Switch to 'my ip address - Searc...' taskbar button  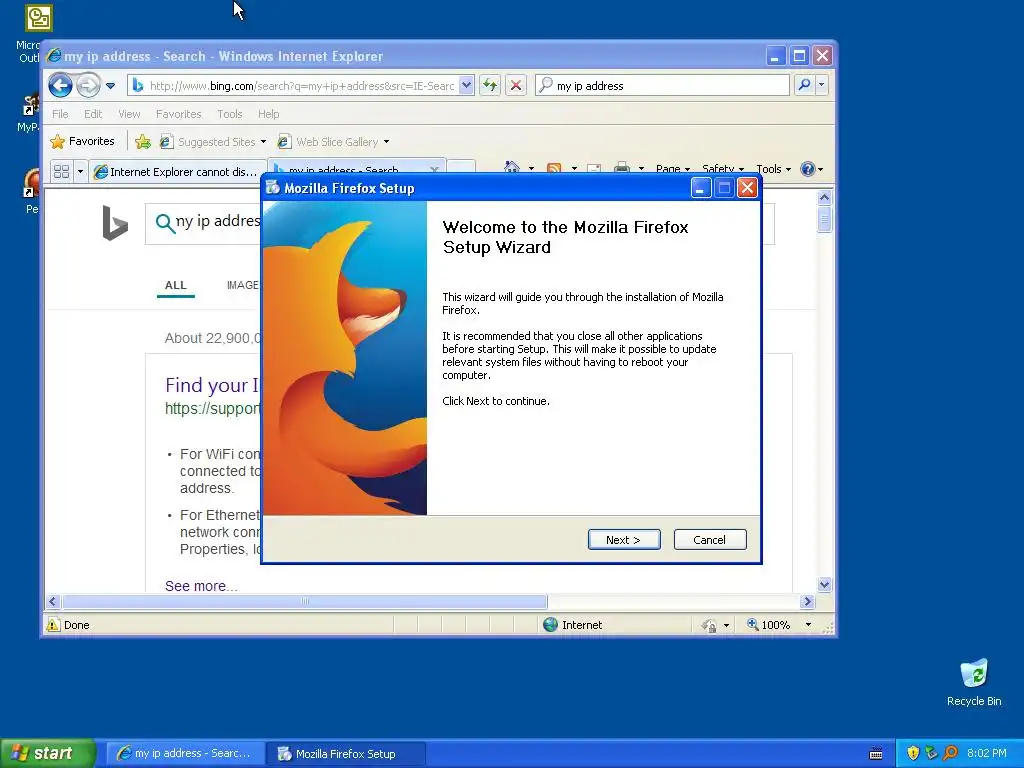(184, 753)
